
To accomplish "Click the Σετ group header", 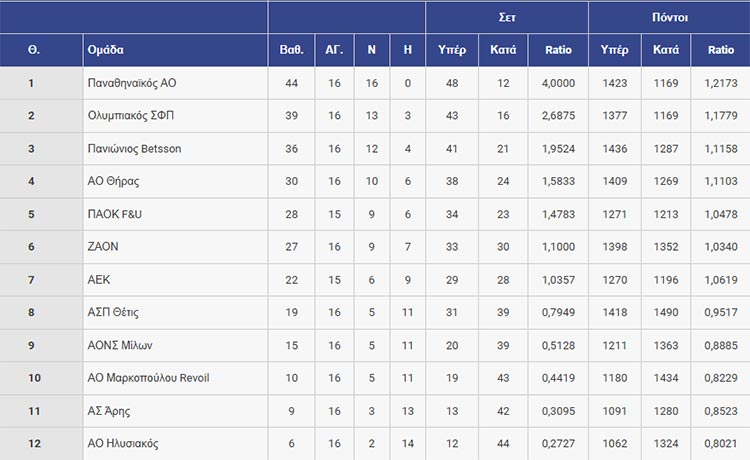I will point(507,17).
